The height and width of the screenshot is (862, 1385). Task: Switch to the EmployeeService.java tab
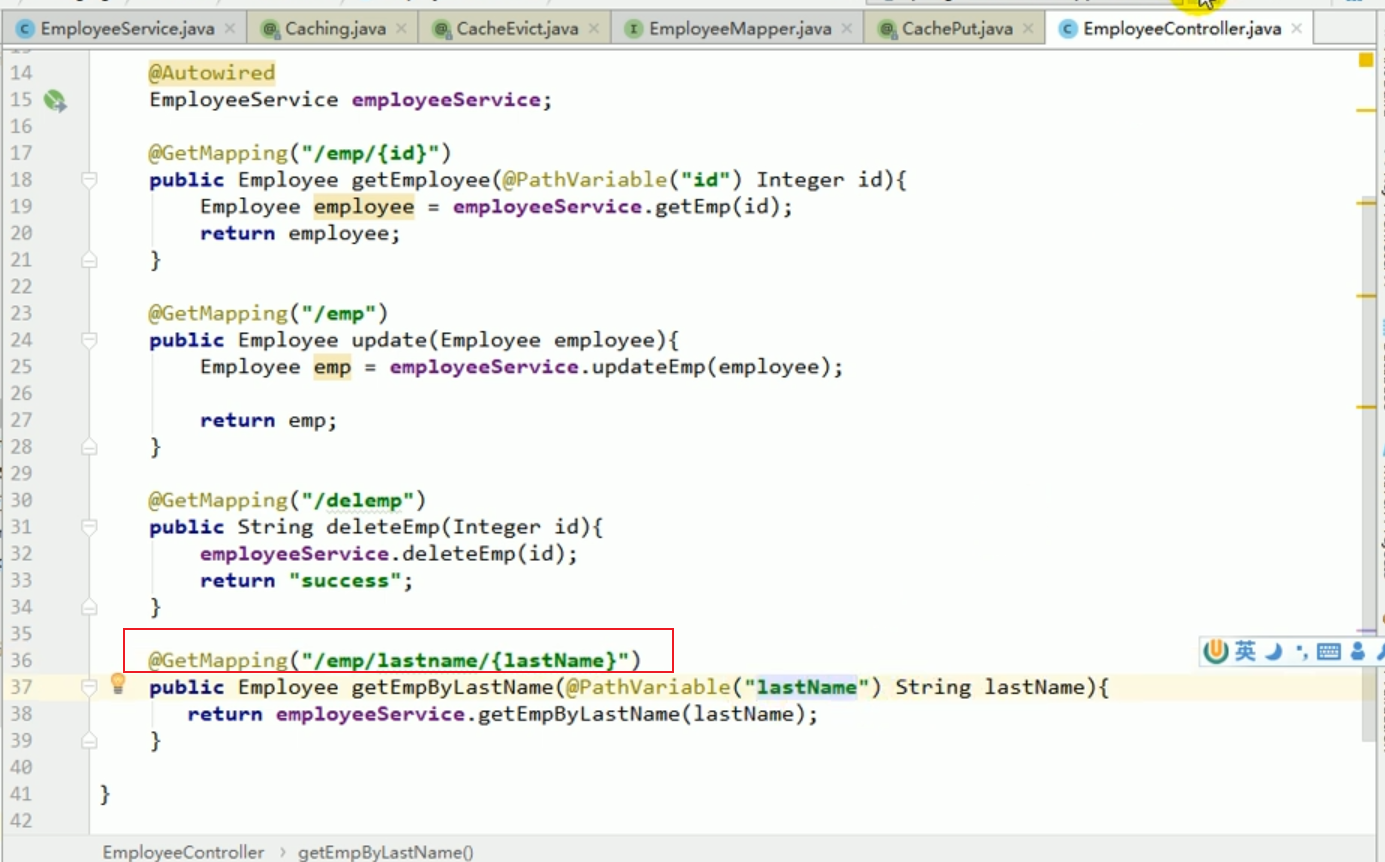tap(125, 29)
